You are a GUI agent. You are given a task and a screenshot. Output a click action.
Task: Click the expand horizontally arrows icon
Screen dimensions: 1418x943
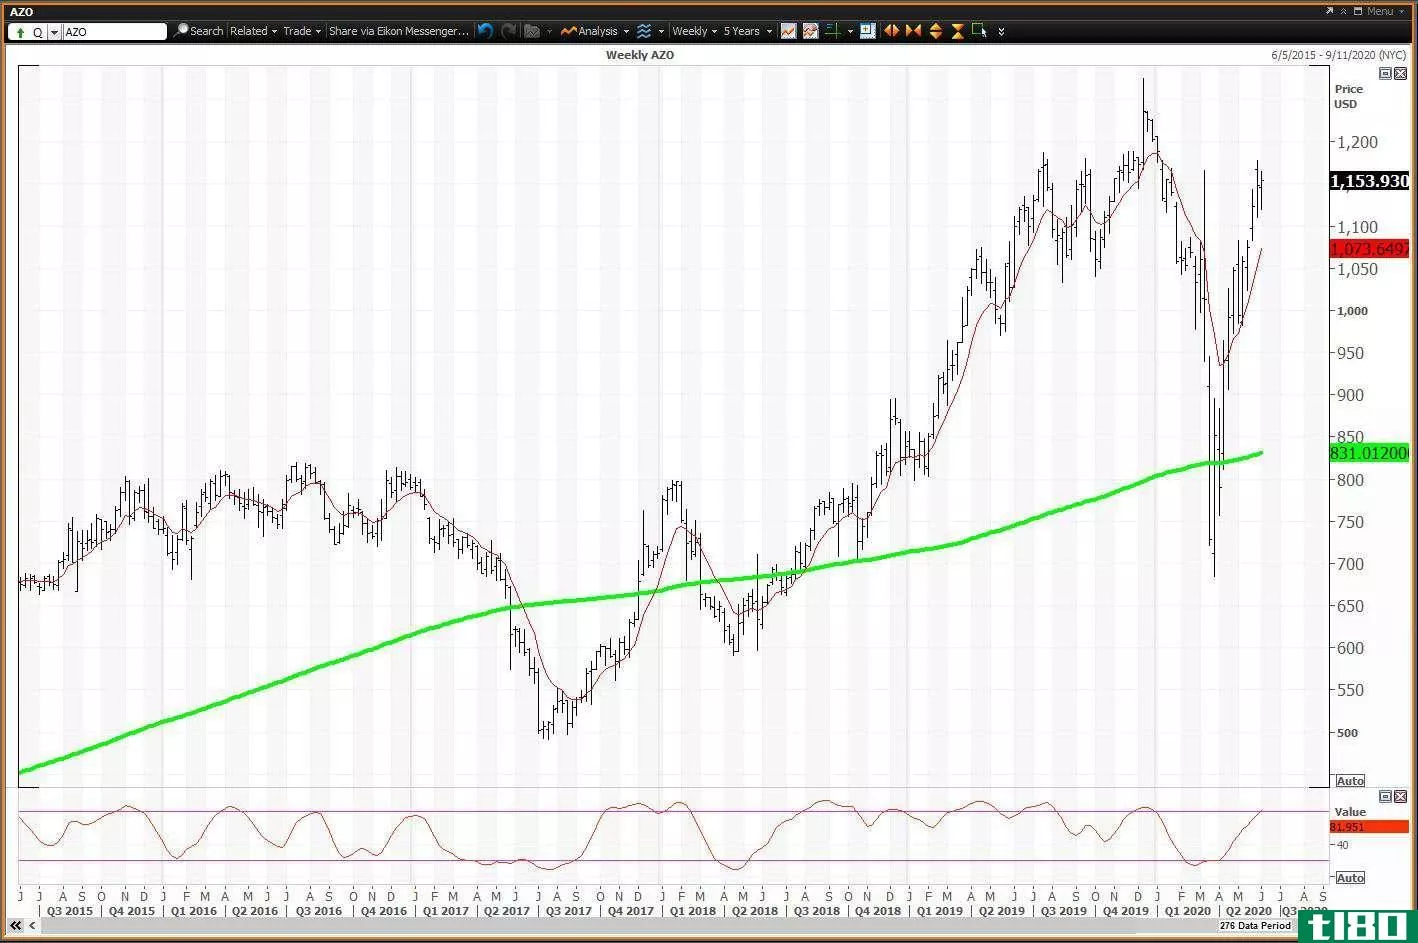pyautogui.click(x=891, y=31)
